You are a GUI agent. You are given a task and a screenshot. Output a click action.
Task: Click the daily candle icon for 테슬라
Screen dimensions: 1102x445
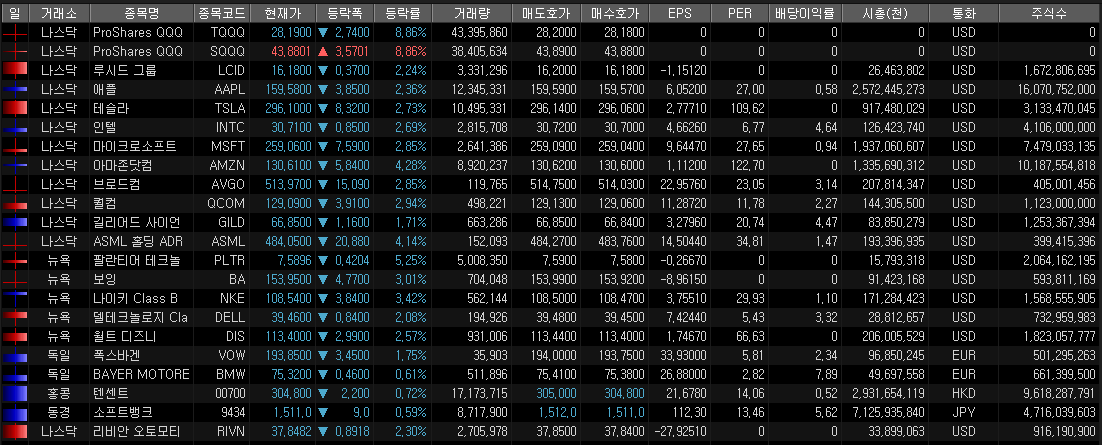[x=14, y=108]
